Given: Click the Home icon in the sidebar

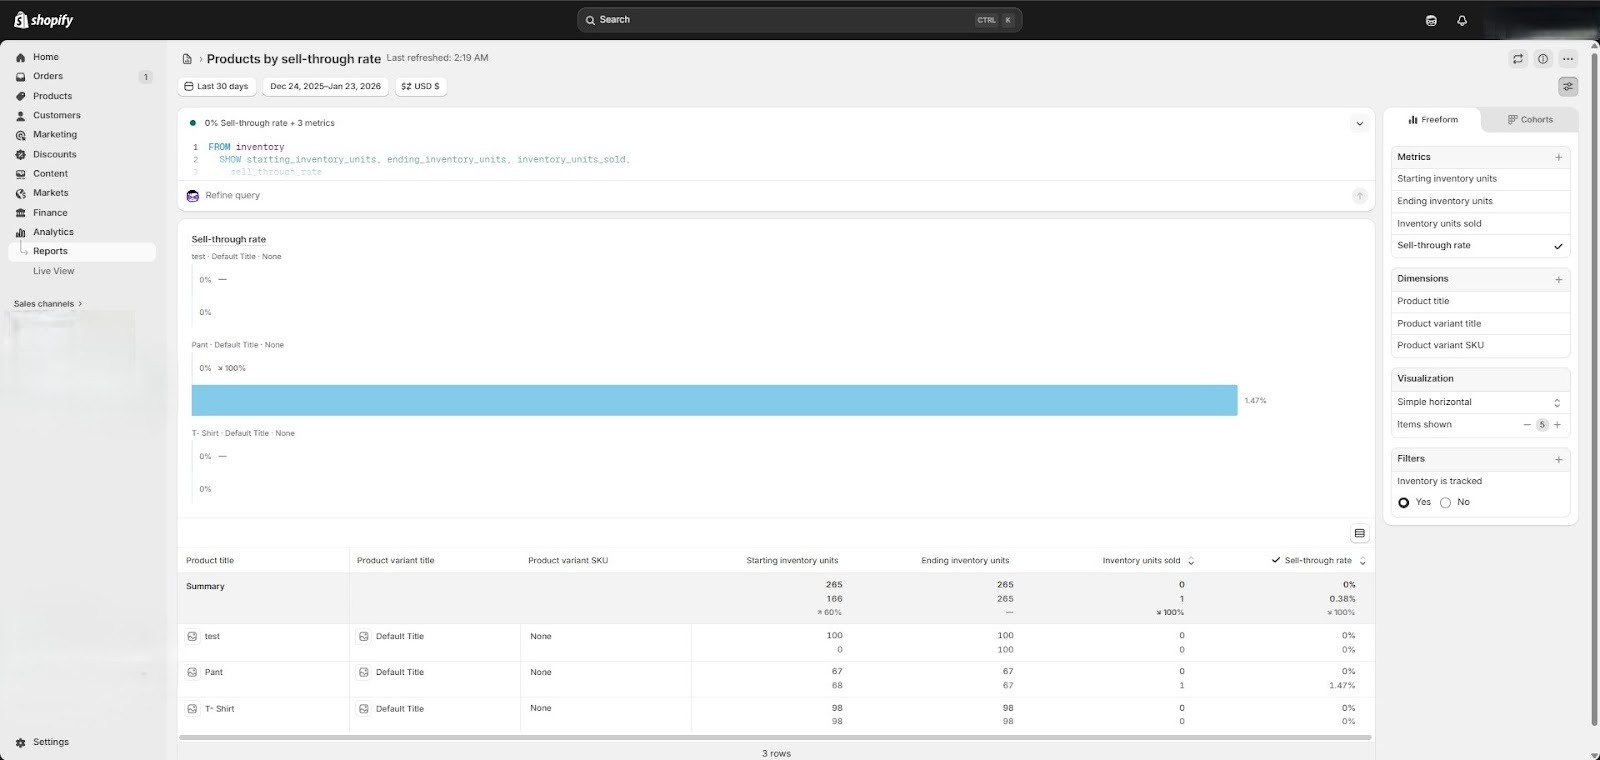Looking at the screenshot, I should 20,58.
